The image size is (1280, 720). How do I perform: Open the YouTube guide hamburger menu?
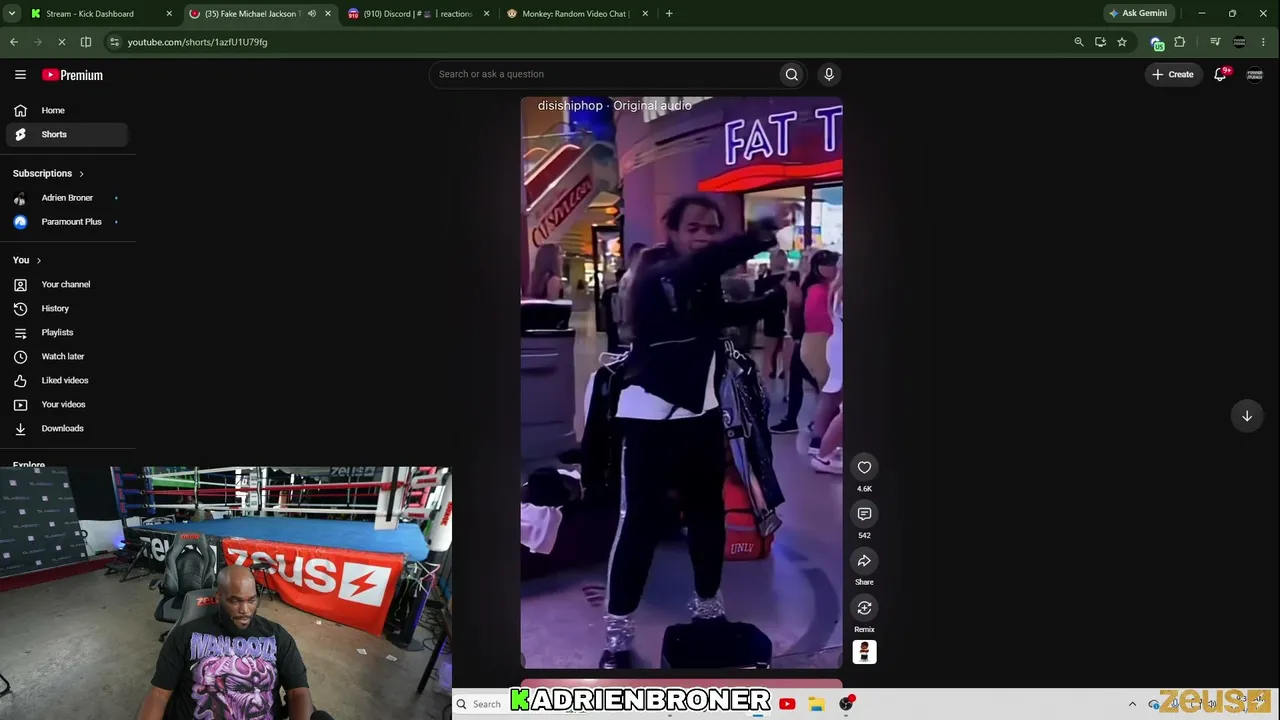pos(20,75)
